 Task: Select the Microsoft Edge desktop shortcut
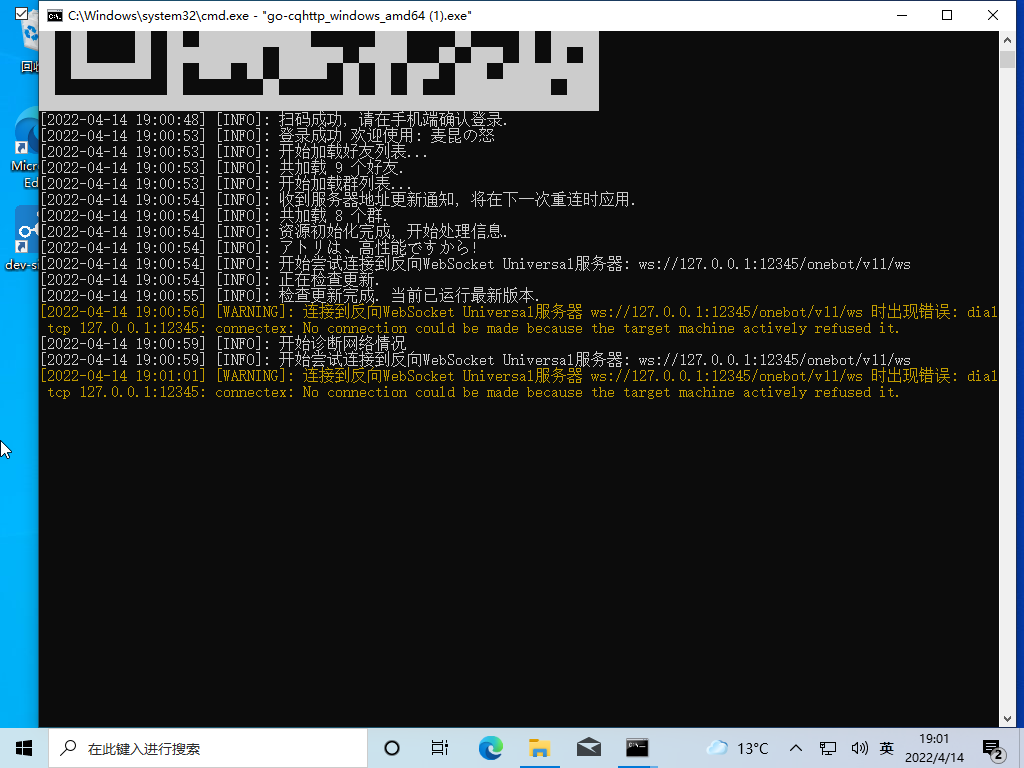(x=25, y=148)
